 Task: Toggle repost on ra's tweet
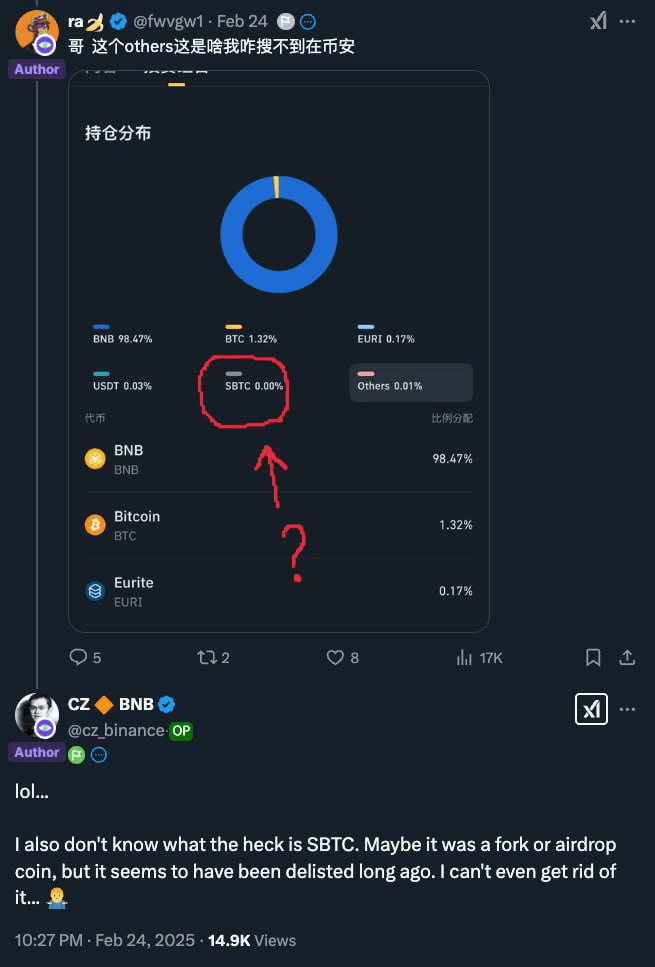coord(207,657)
